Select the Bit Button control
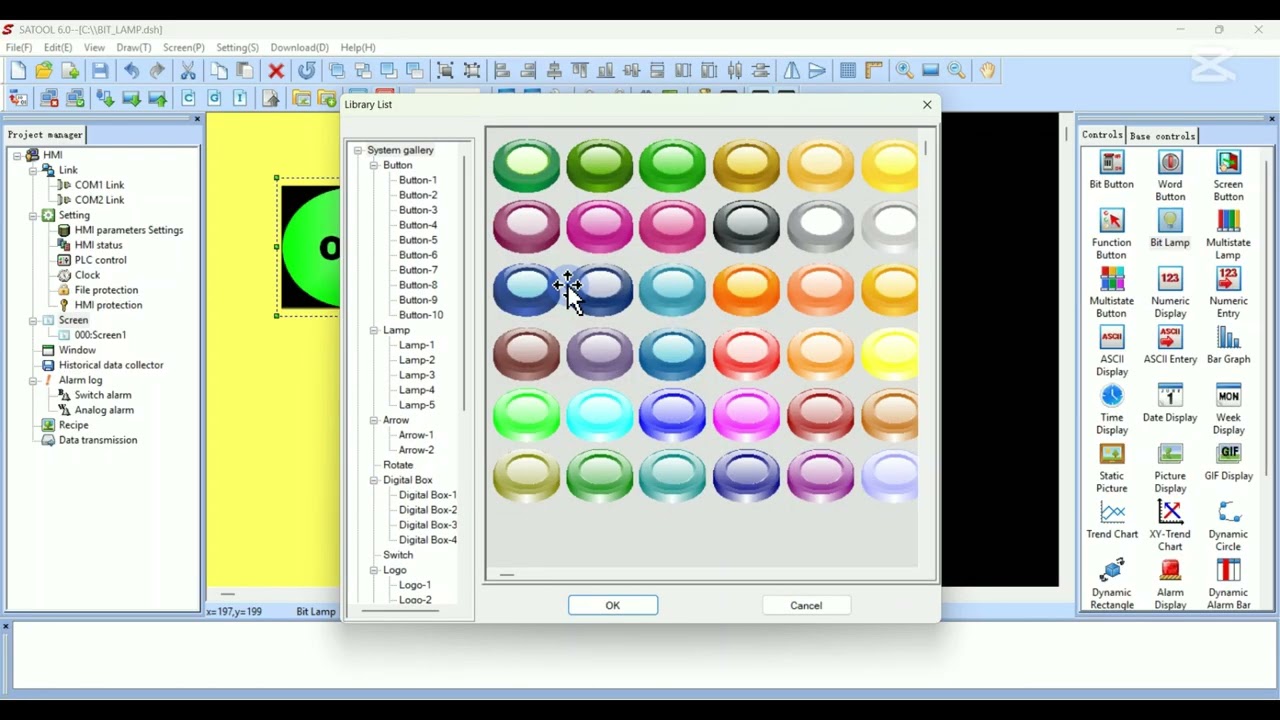Screen dimensions: 1280x720 pyautogui.click(x=1111, y=170)
